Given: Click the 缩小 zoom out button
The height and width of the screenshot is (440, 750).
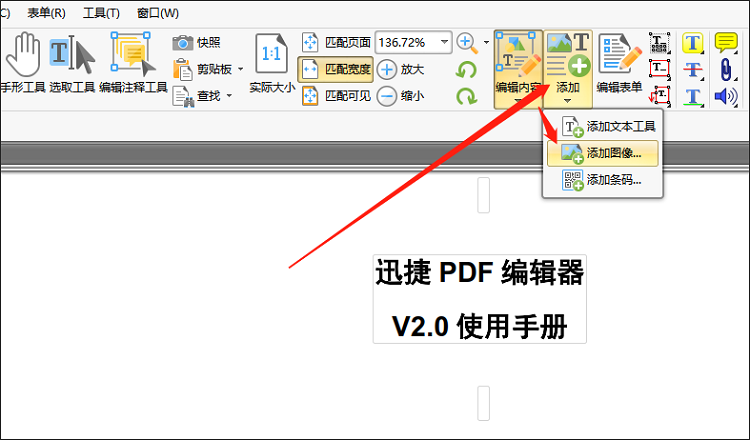Looking at the screenshot, I should (401, 96).
